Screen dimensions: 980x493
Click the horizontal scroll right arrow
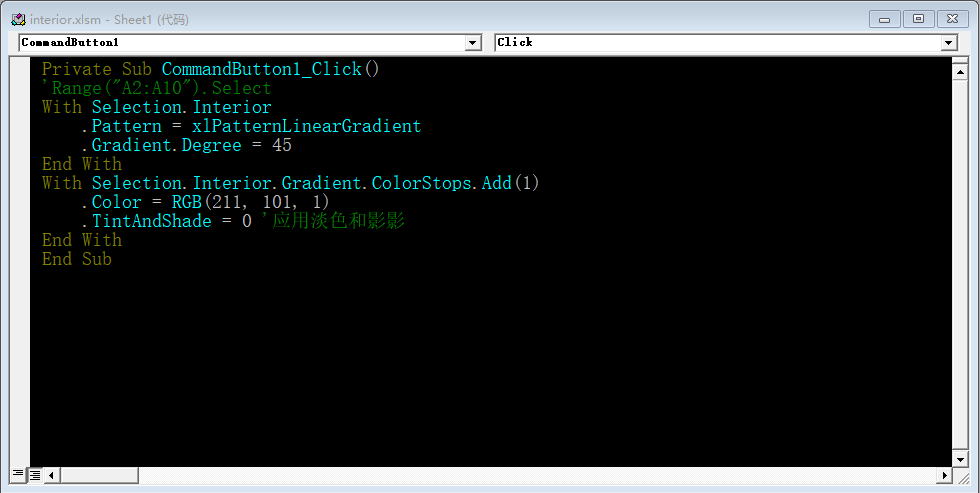pos(943,475)
